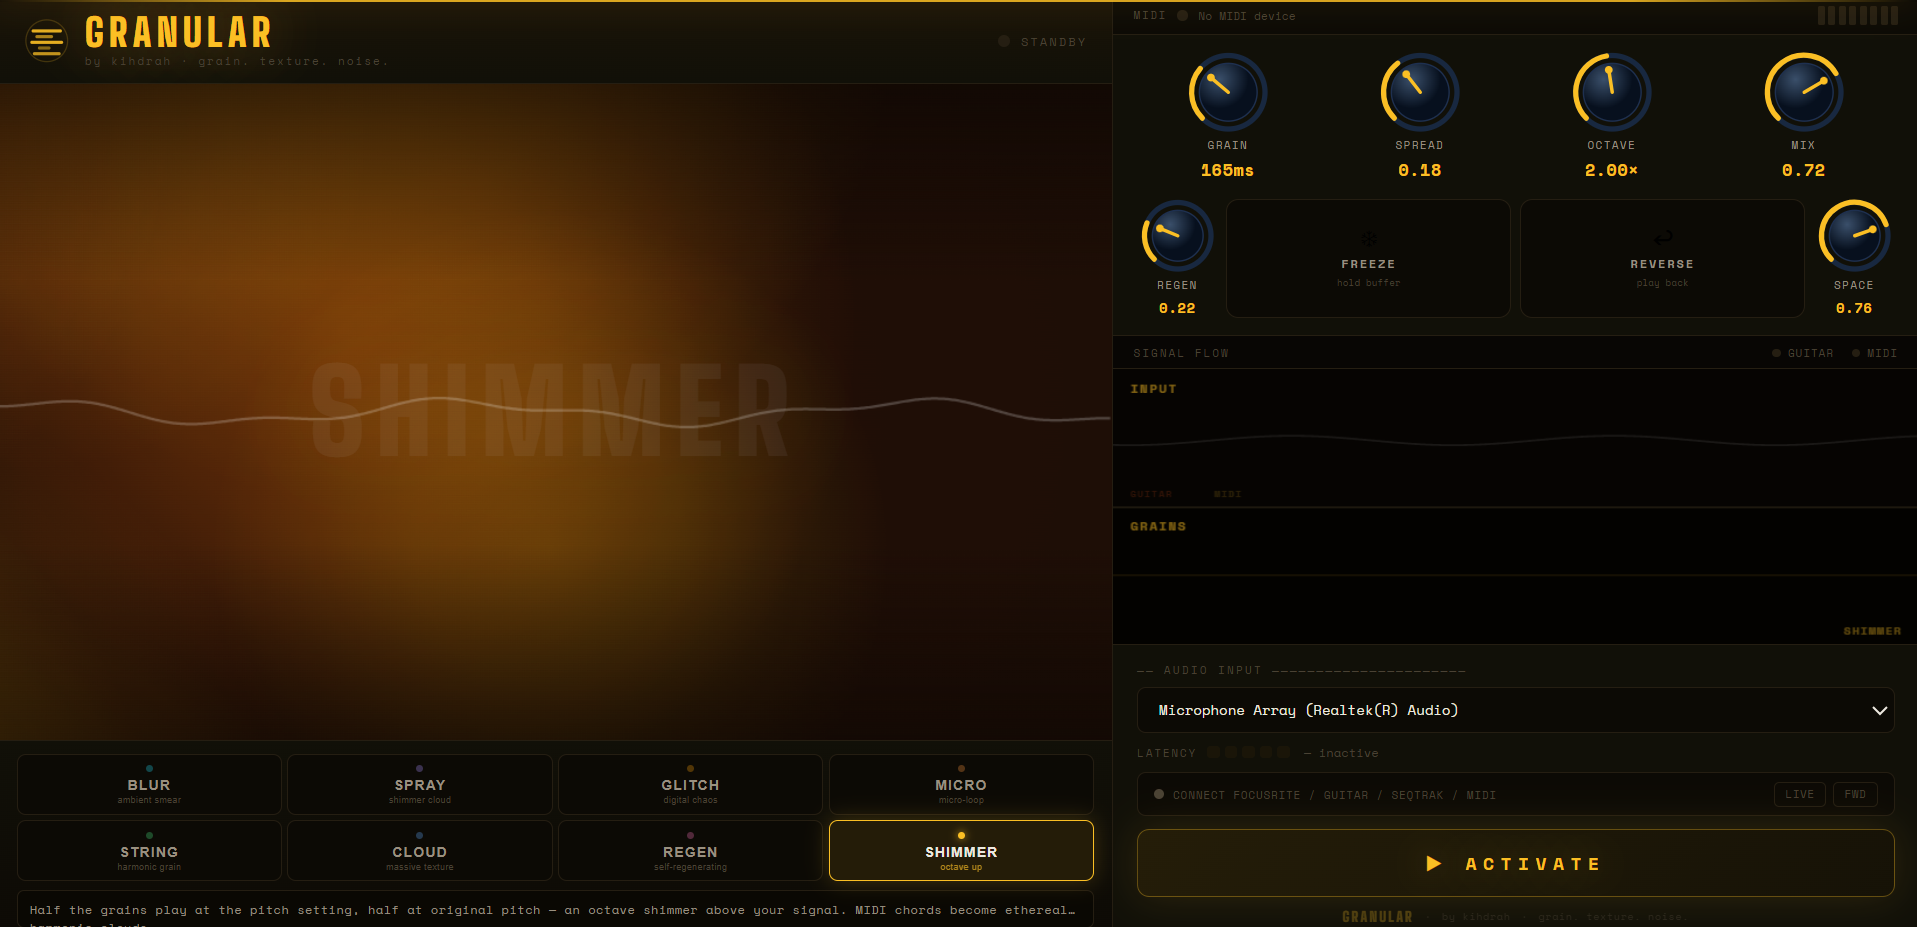Select the GLITCH digital chaos preset

690,785
